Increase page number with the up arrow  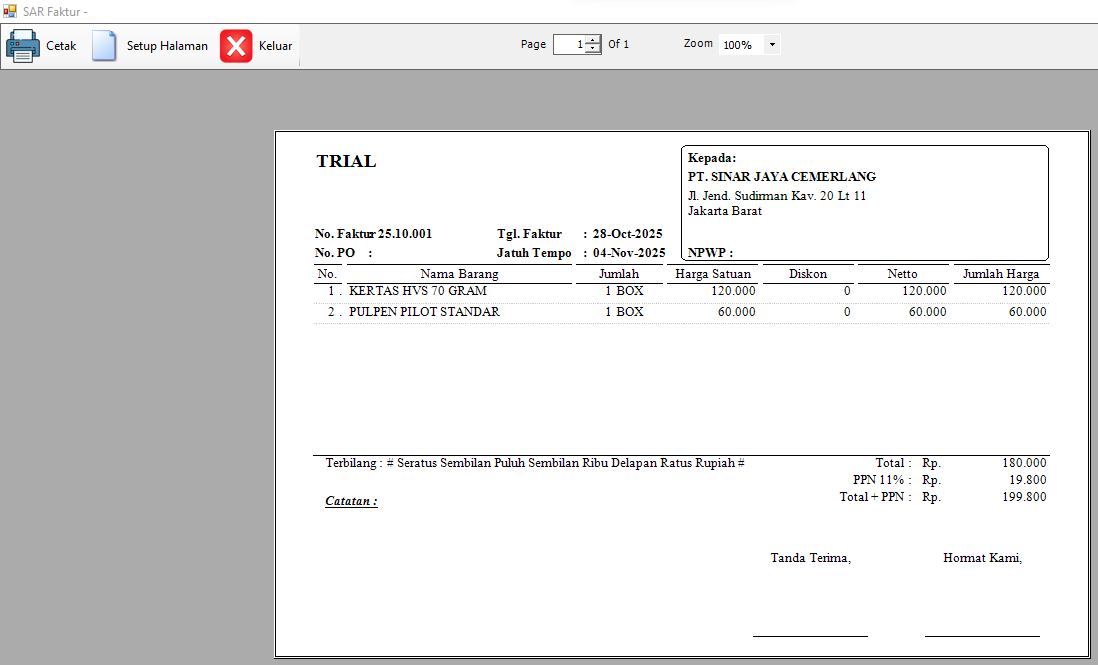[593, 40]
